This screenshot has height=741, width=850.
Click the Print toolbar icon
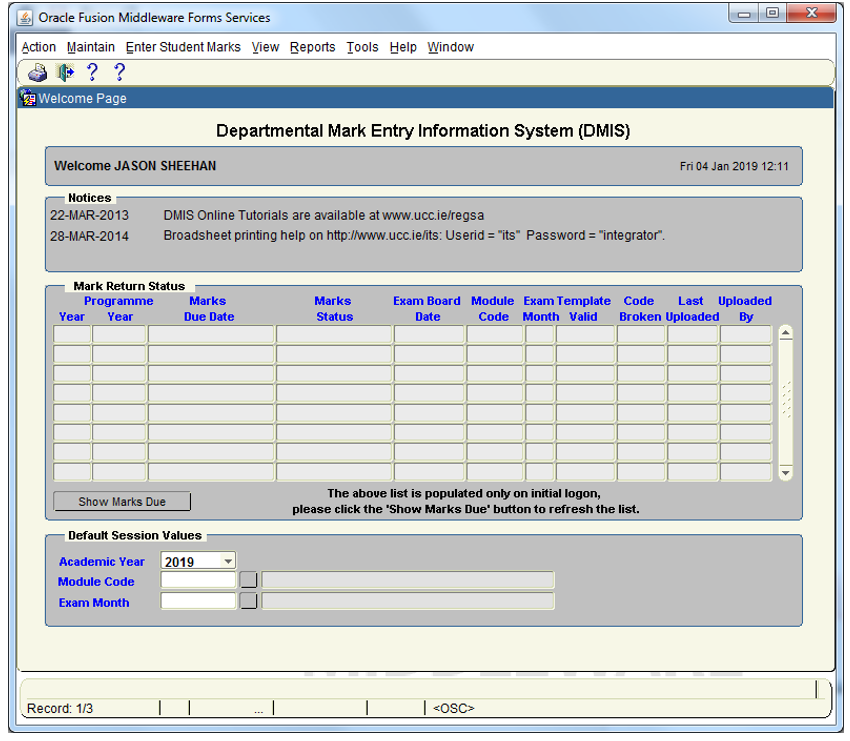tap(37, 72)
